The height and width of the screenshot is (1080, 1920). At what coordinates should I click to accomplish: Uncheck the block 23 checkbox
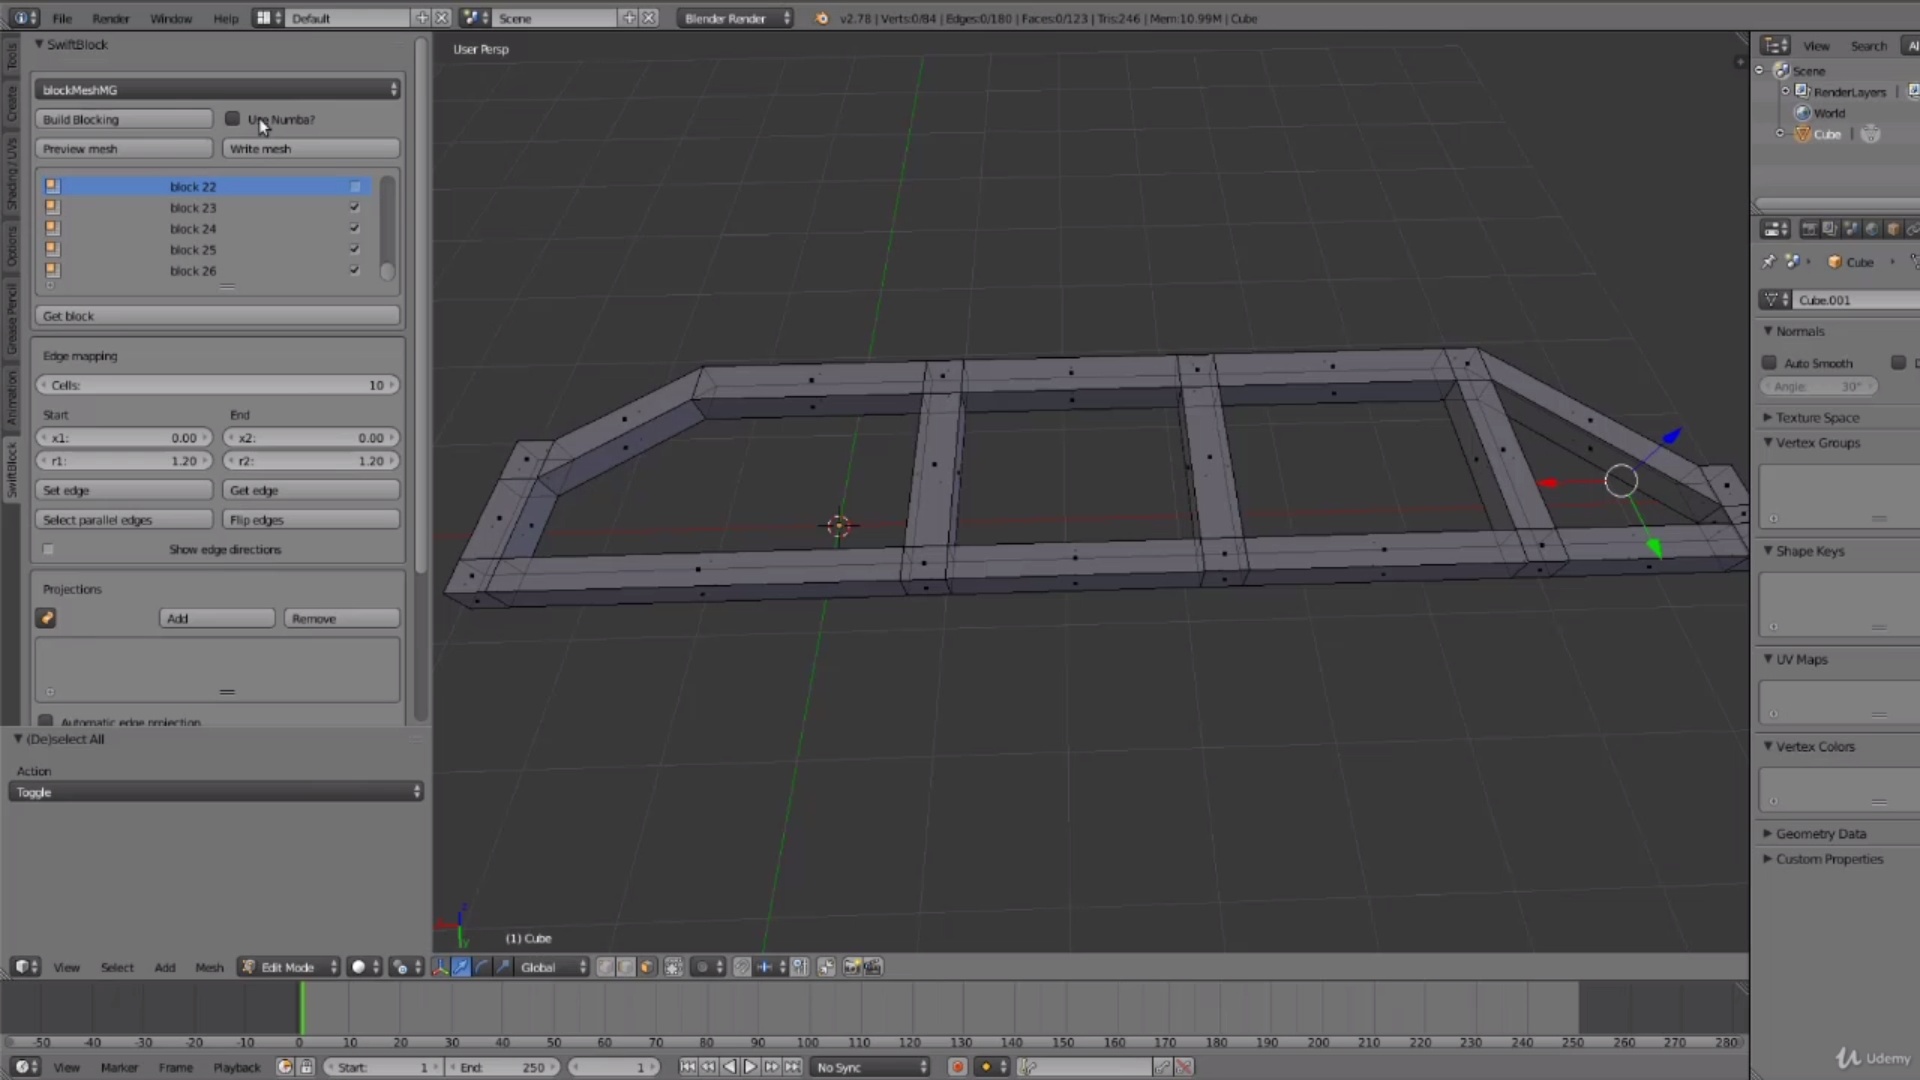click(354, 207)
